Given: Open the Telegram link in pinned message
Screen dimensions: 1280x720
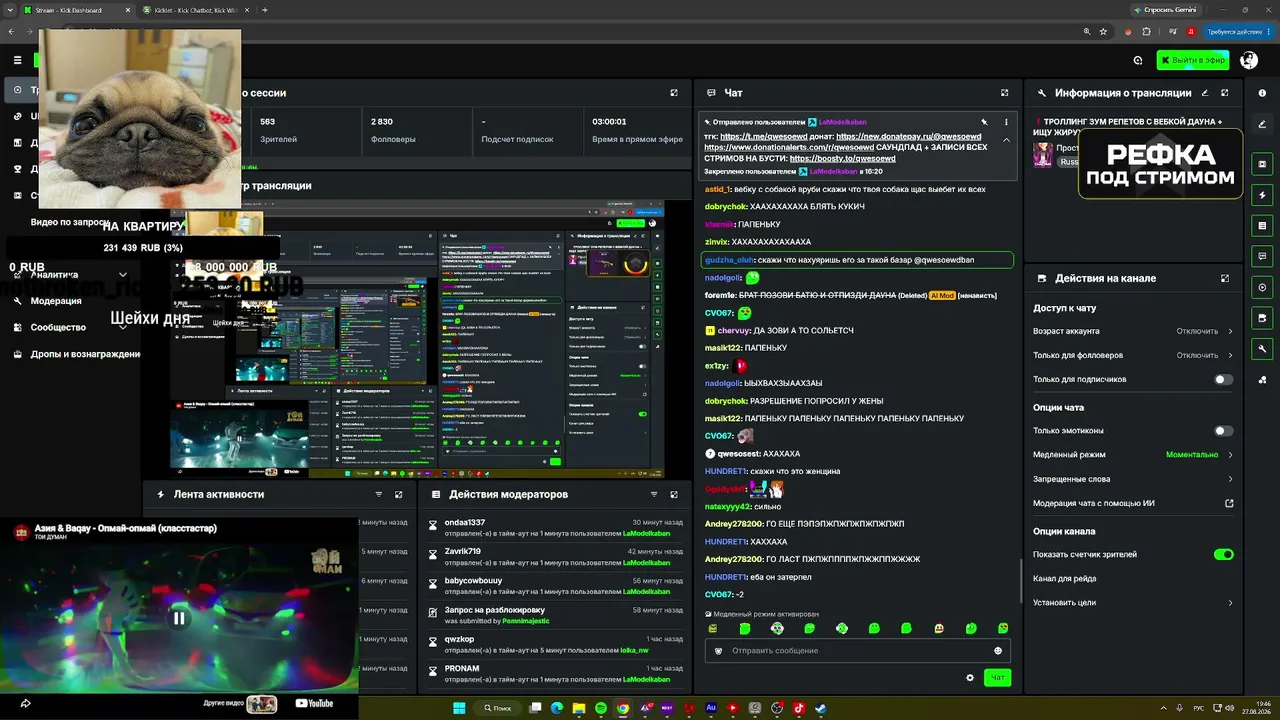Looking at the screenshot, I should tap(763, 137).
